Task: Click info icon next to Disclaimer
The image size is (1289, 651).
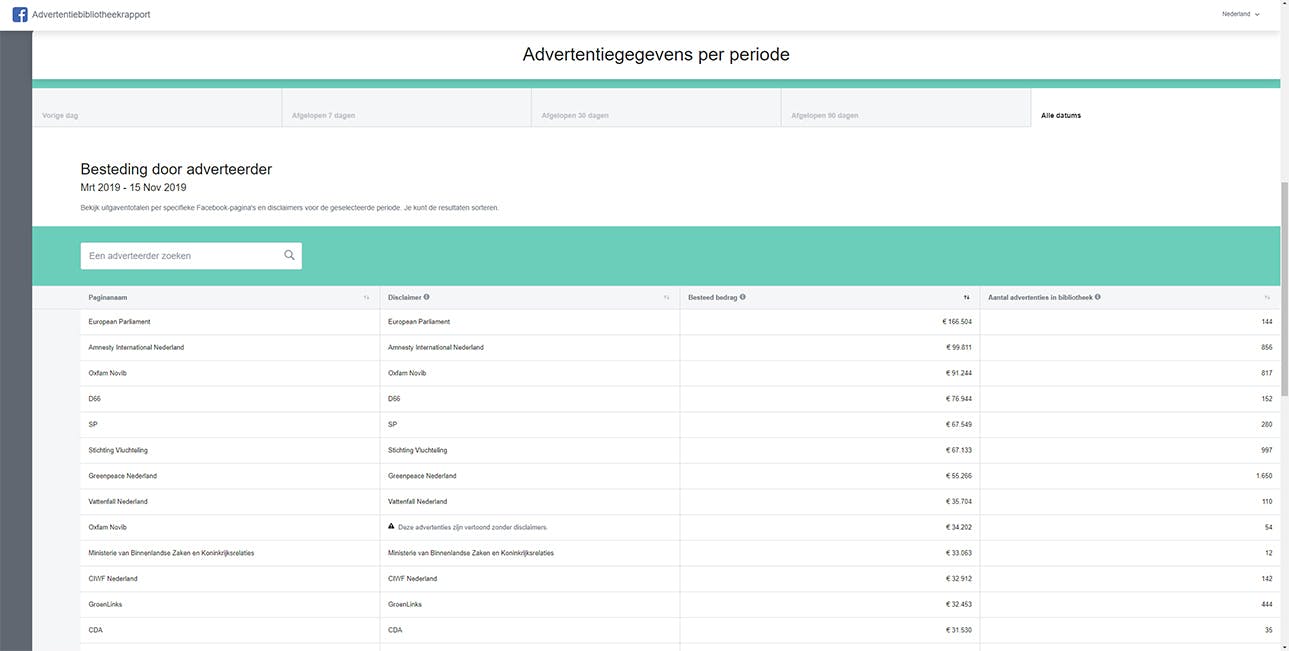Action: point(427,297)
